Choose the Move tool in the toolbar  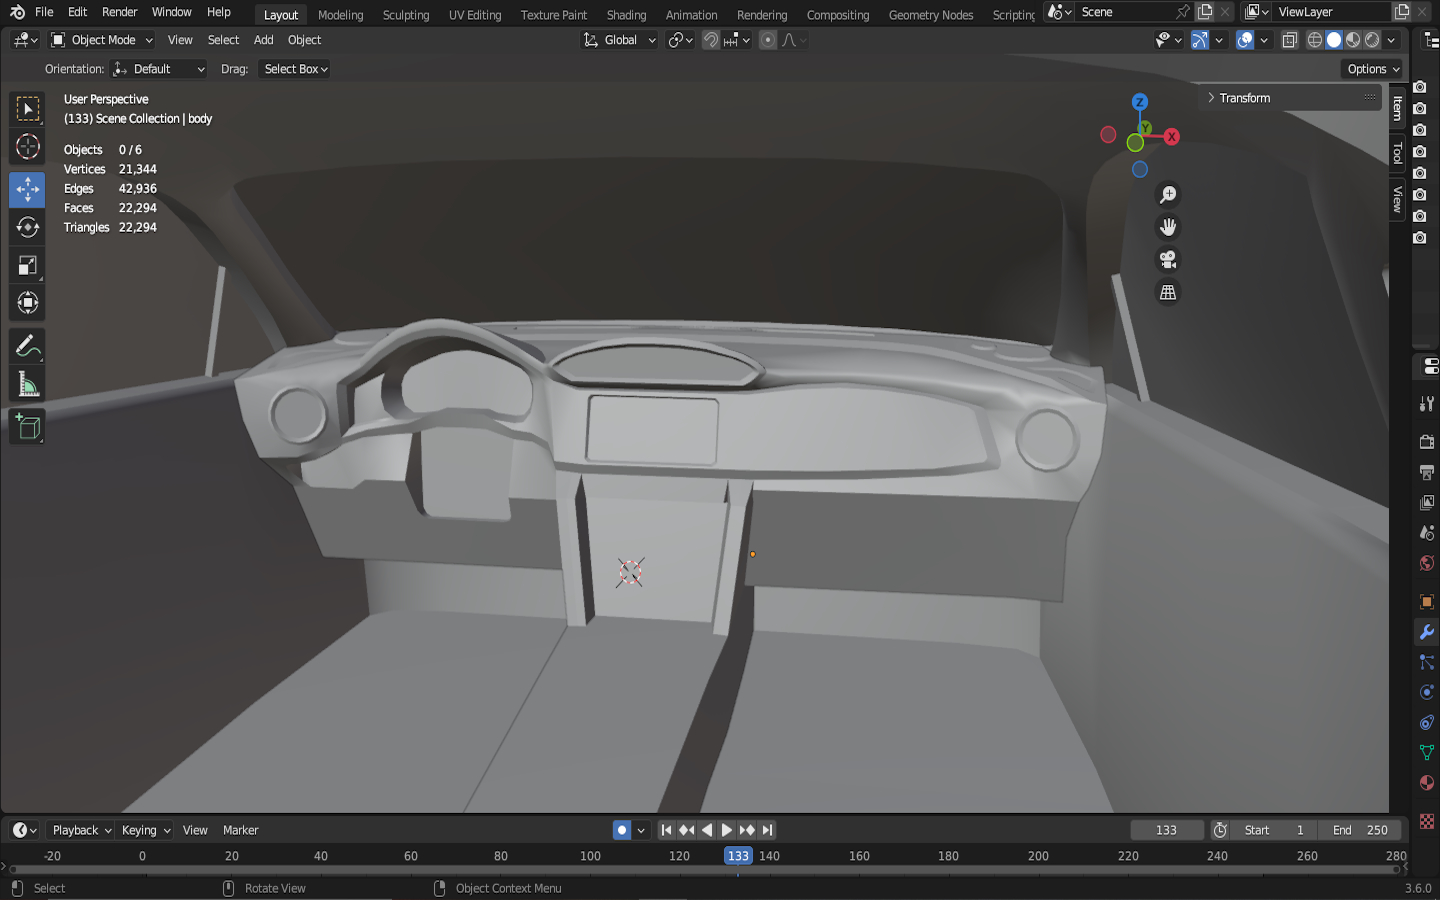(x=27, y=189)
